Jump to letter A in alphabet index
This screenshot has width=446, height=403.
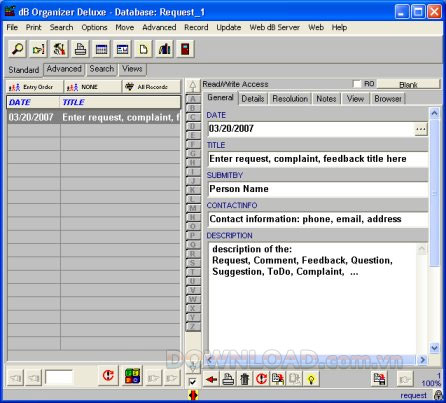click(x=193, y=99)
